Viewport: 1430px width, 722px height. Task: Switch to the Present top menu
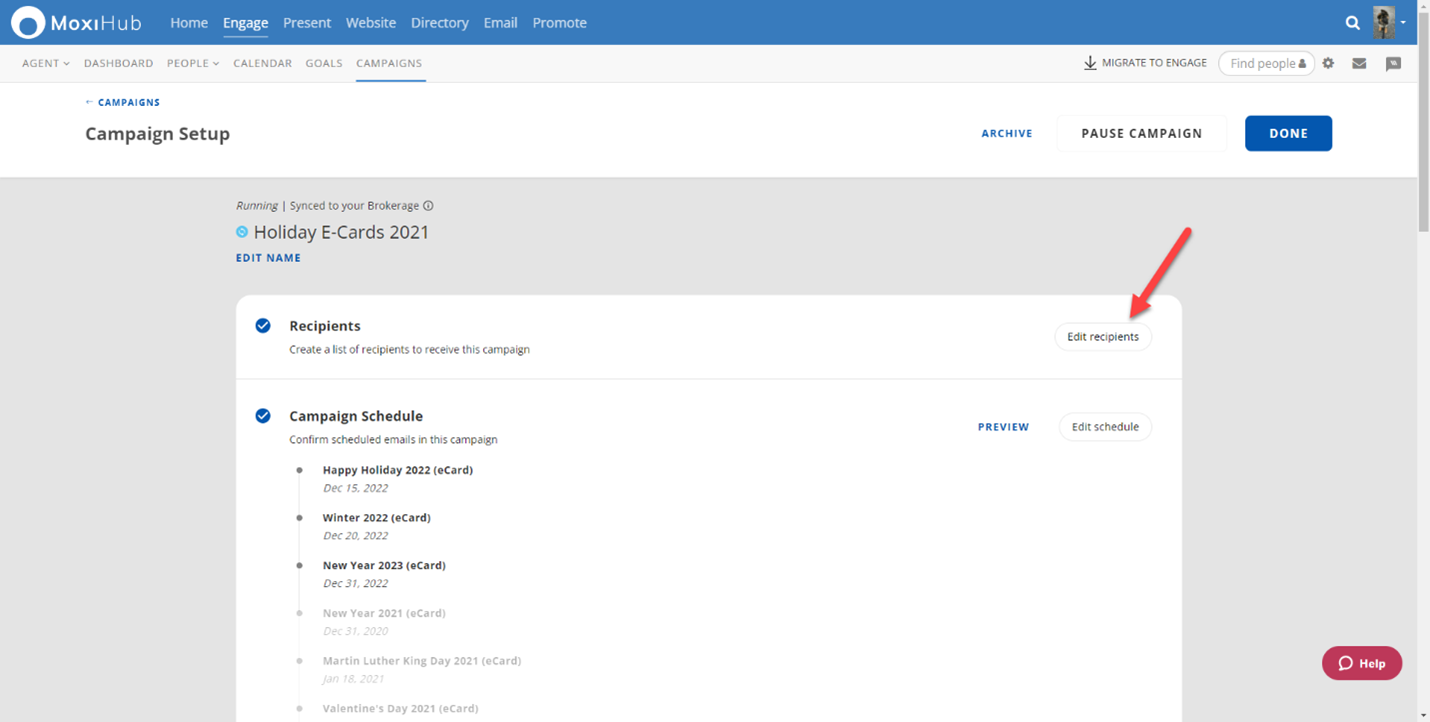tap(307, 22)
